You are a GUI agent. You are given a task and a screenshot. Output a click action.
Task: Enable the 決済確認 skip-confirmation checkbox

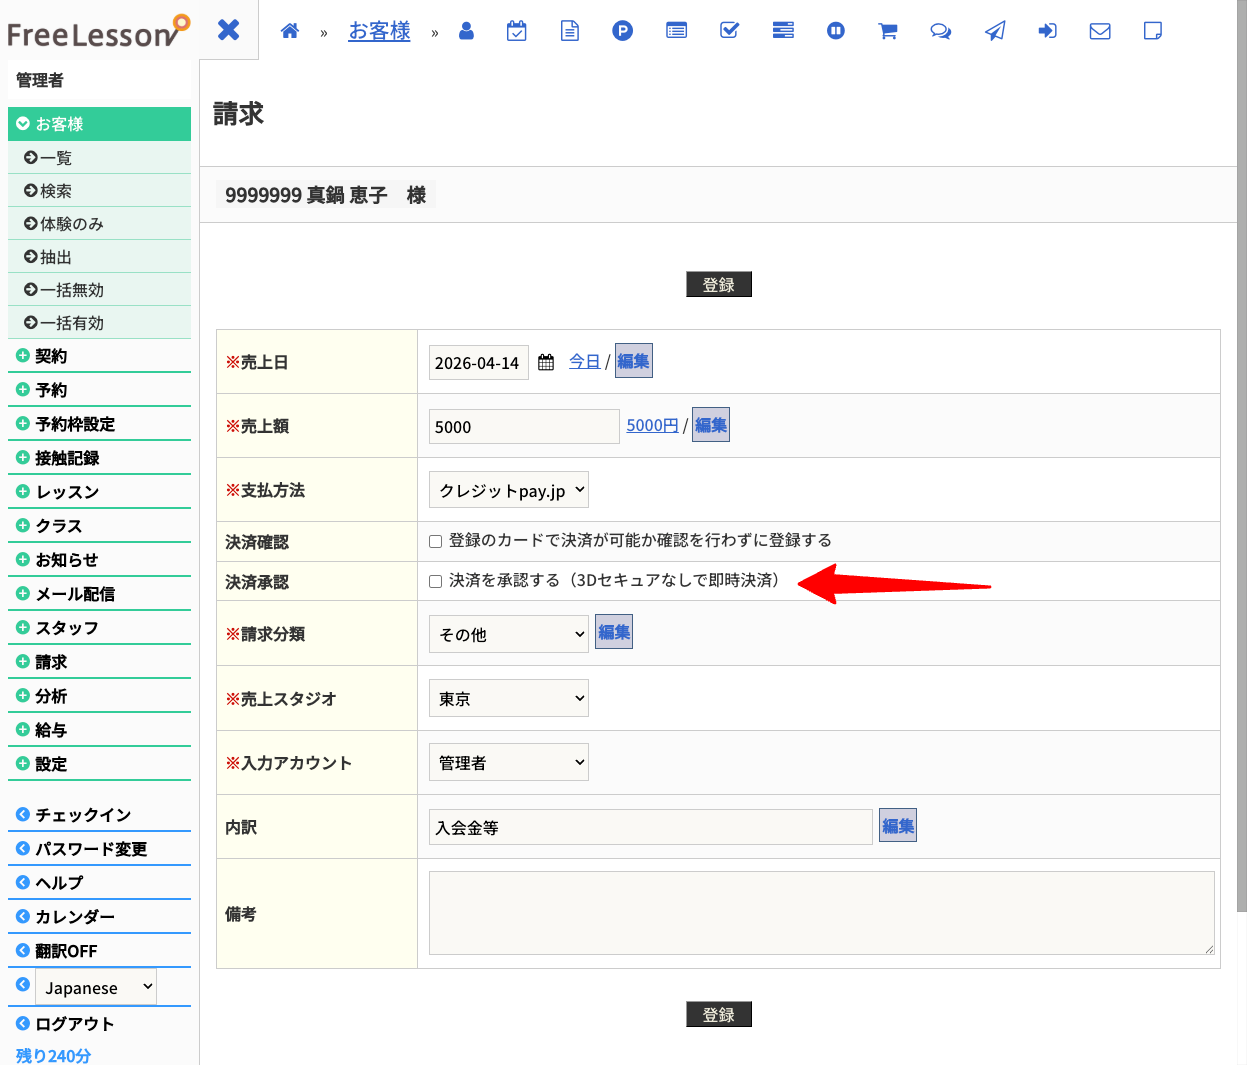coord(436,542)
